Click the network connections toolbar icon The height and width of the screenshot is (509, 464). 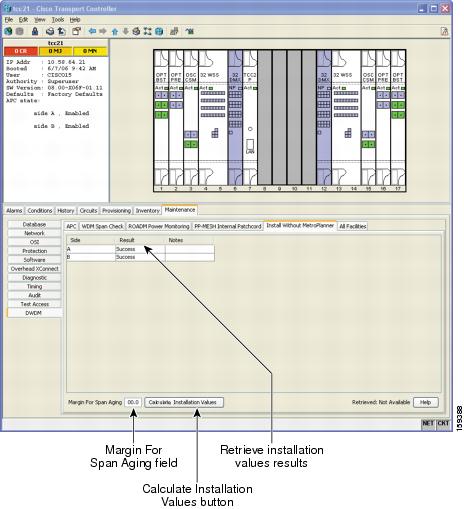[x=147, y=31]
